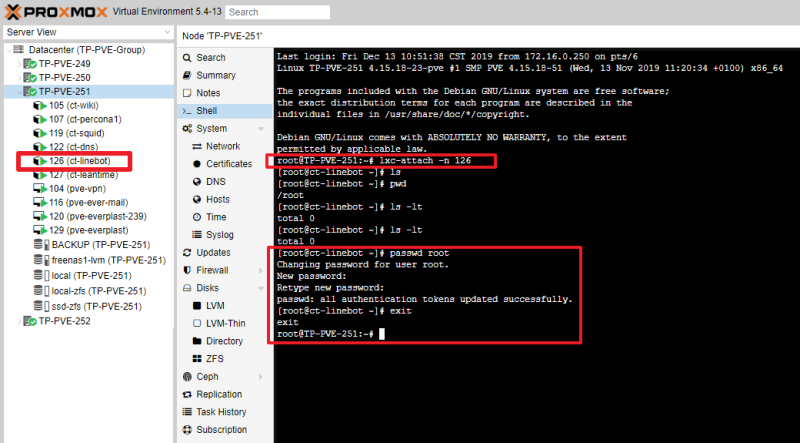800x443 pixels.
Task: Click the top Search input field
Action: click(x=278, y=12)
